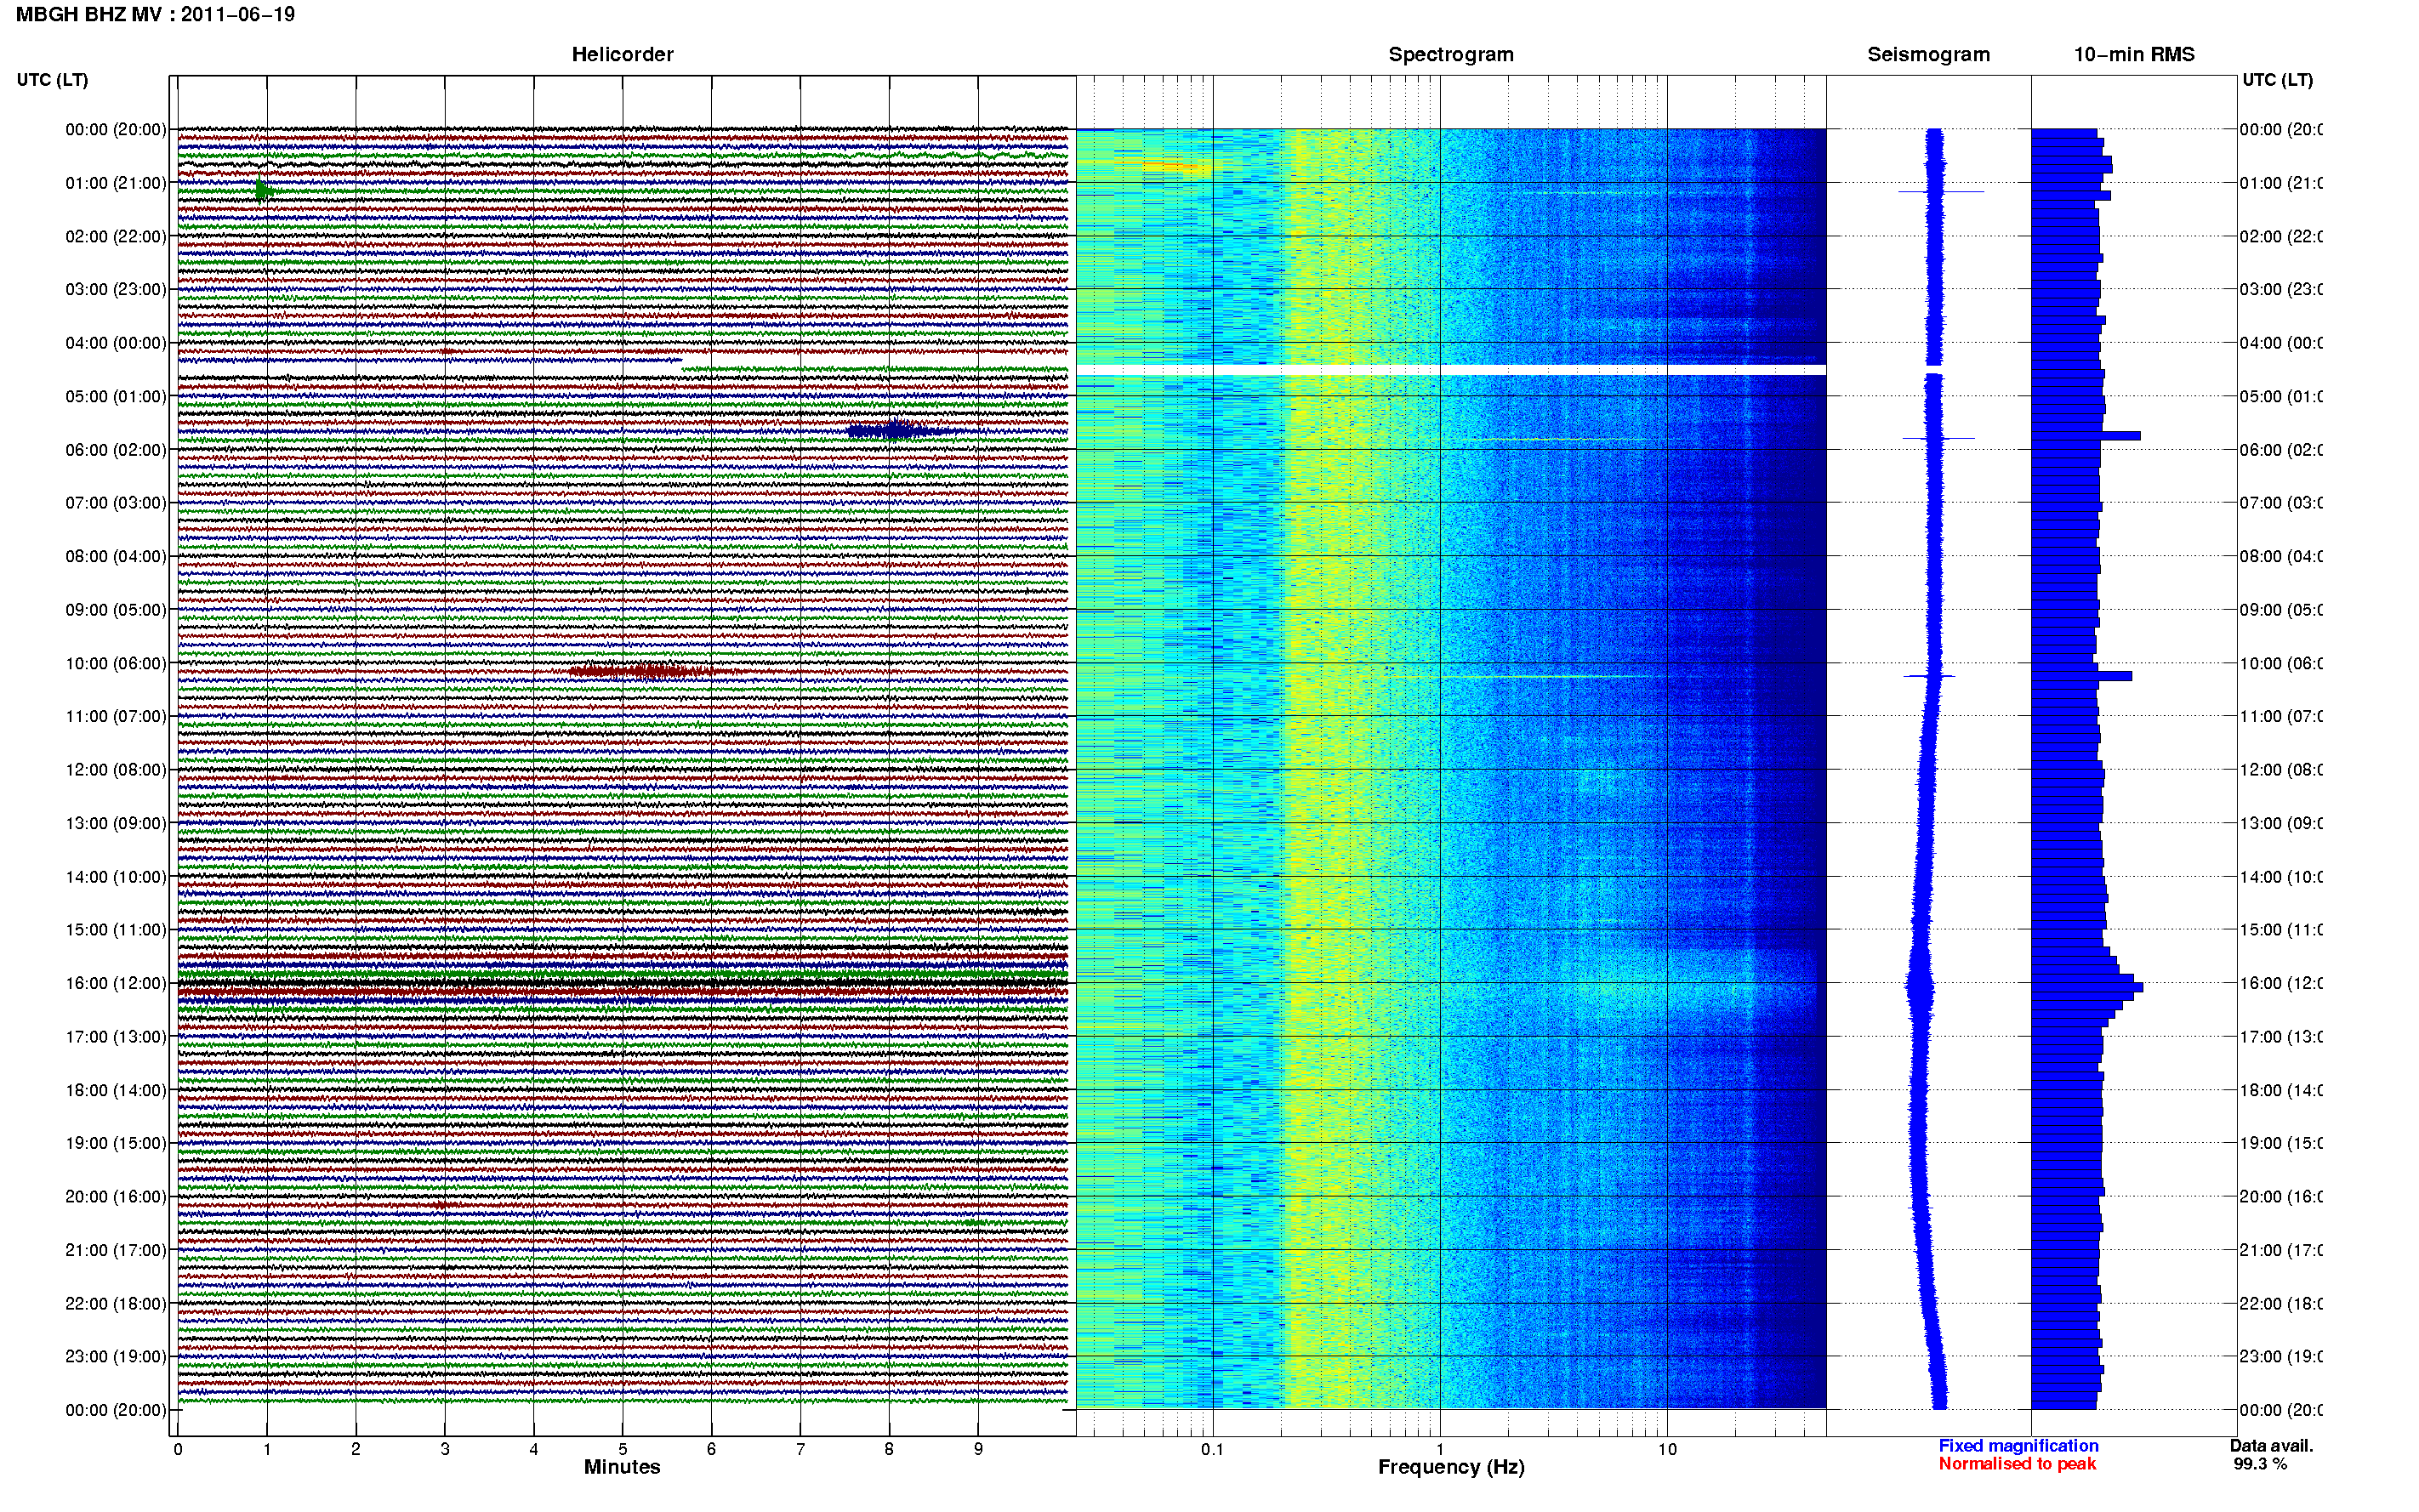Image resolution: width=2419 pixels, height=1512 pixels.
Task: Click the left '15:00 (11:00)' time label
Action: tap(116, 930)
